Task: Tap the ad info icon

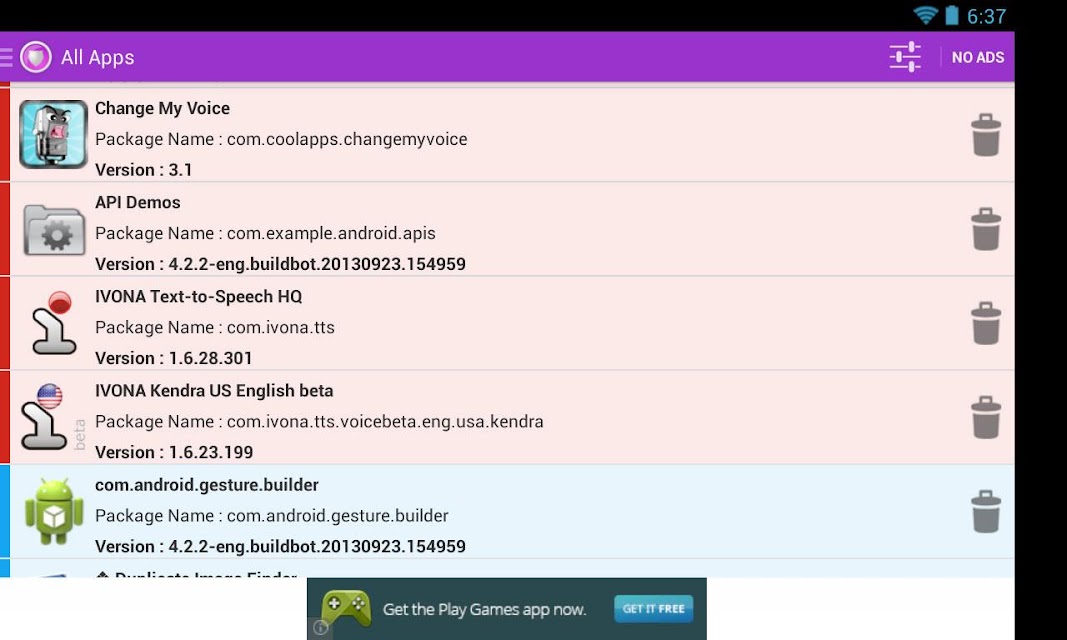Action: point(321,628)
